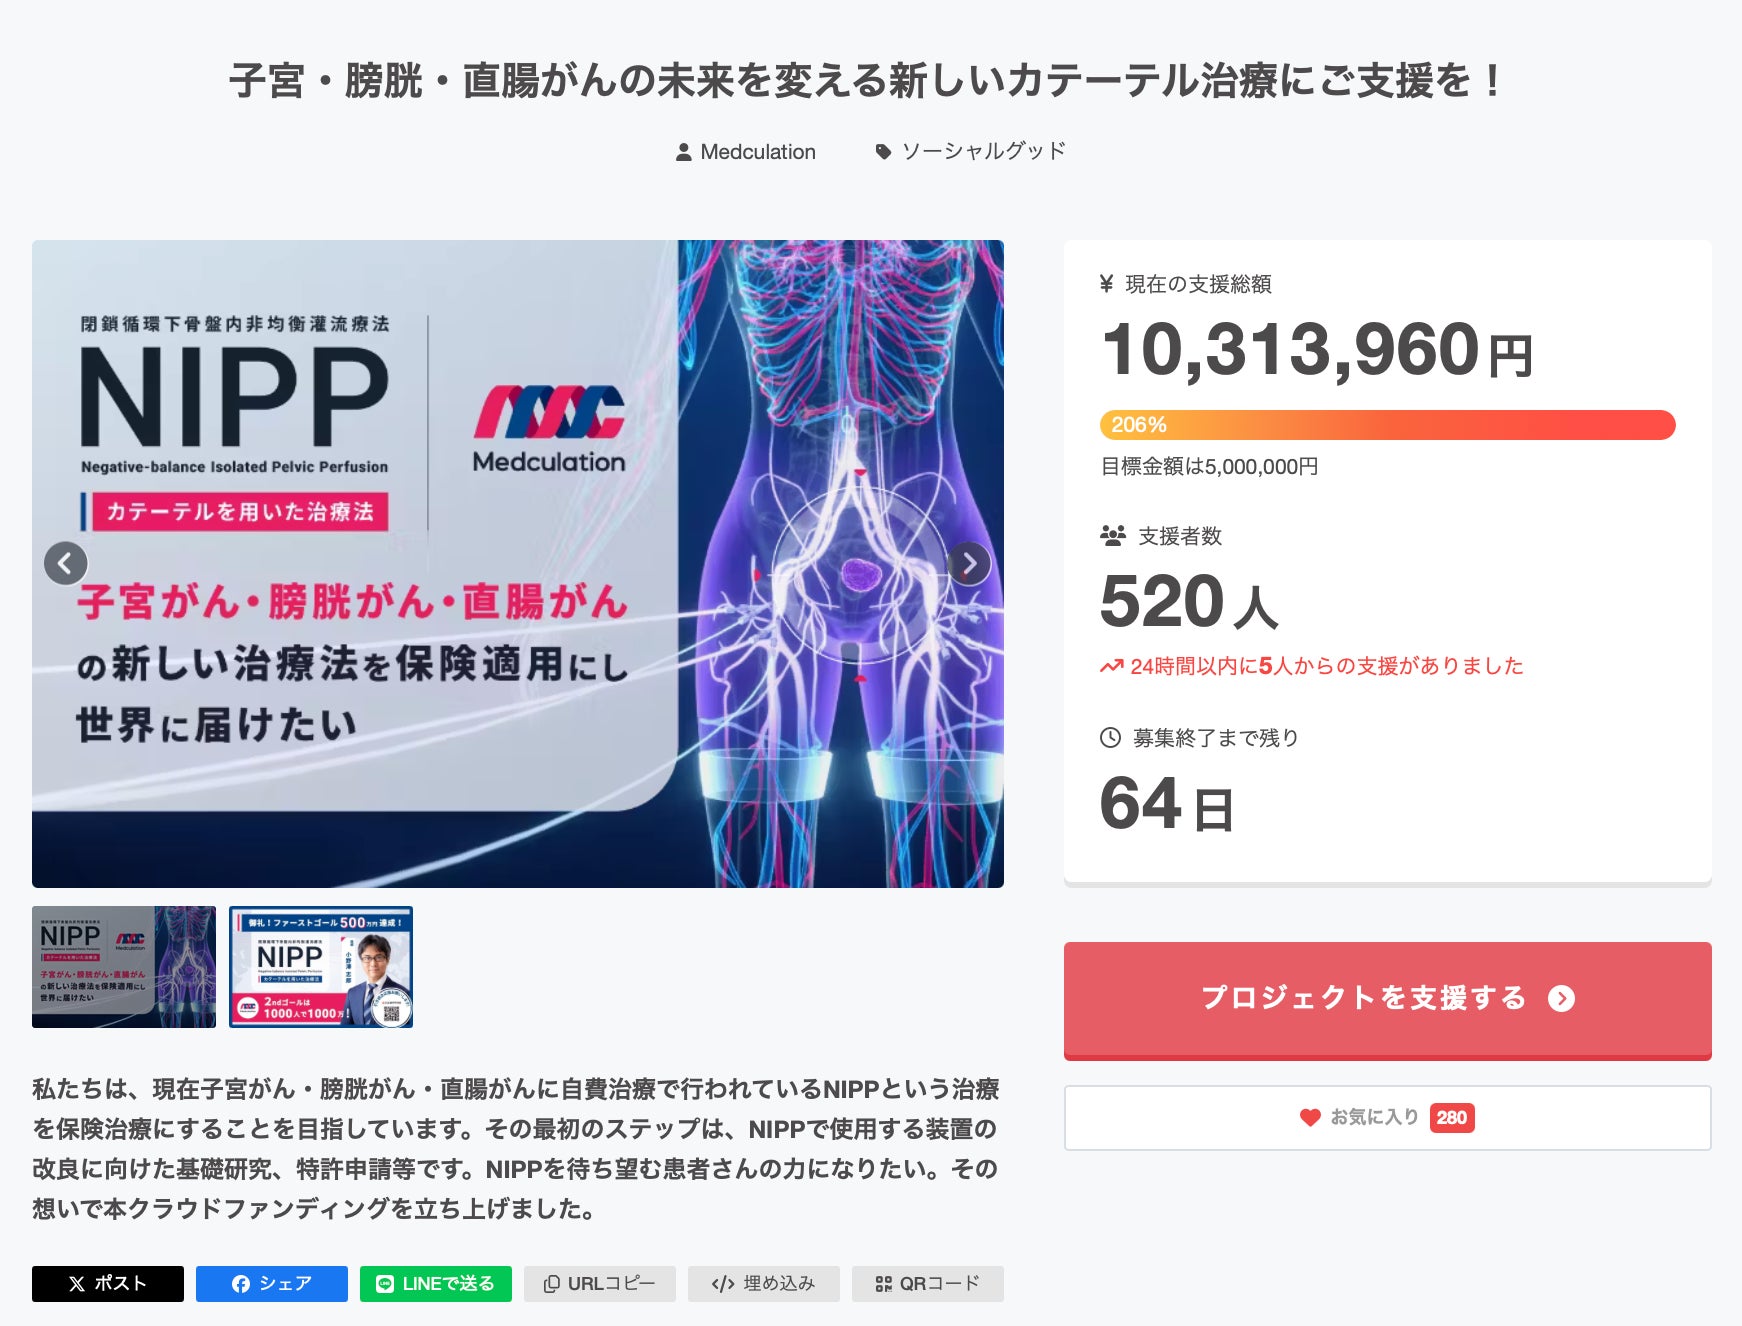The image size is (1742, 1326).
Task: Click main NIPP carousel image
Action: coord(518,564)
